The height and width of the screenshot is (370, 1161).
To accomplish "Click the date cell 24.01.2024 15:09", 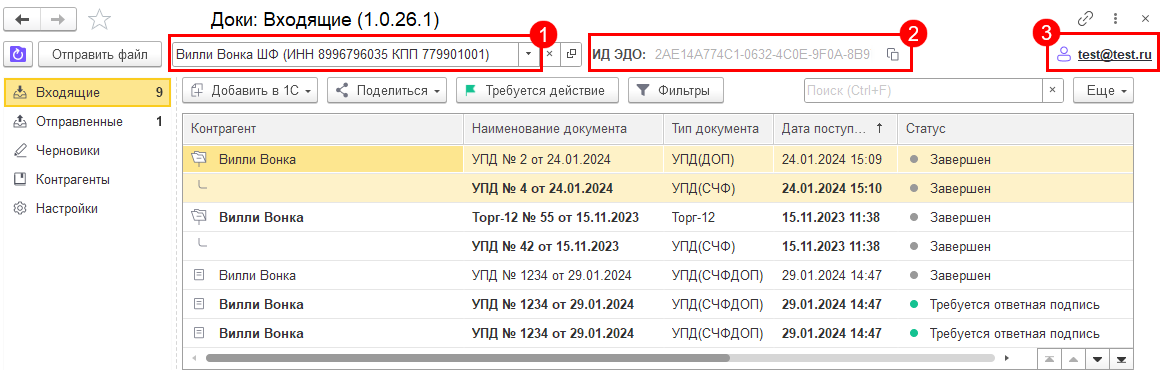I will (x=835, y=159).
